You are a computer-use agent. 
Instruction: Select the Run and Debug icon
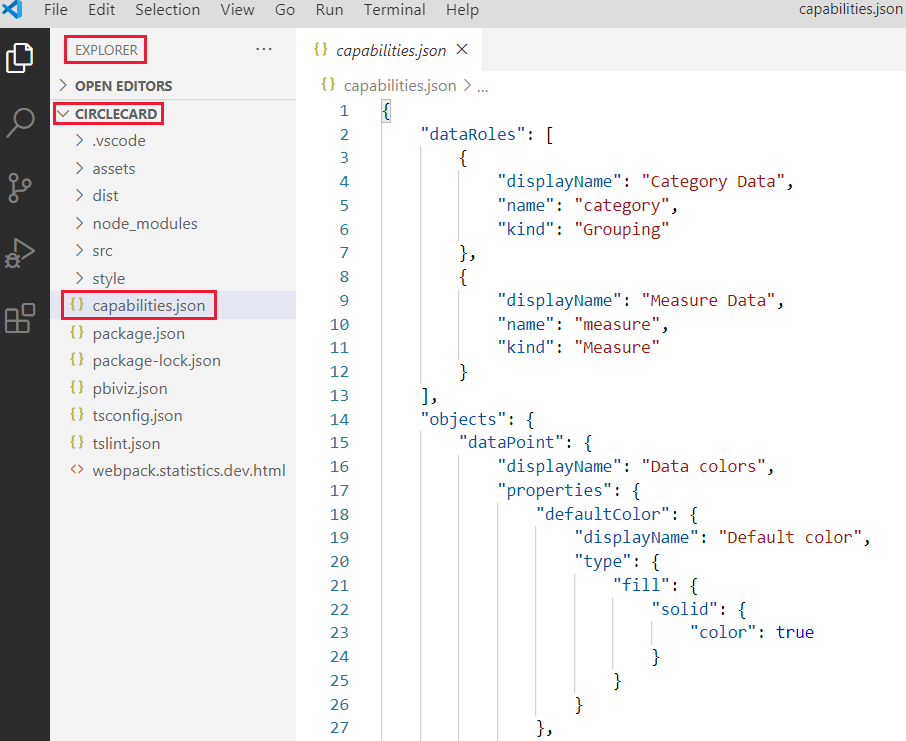20,253
